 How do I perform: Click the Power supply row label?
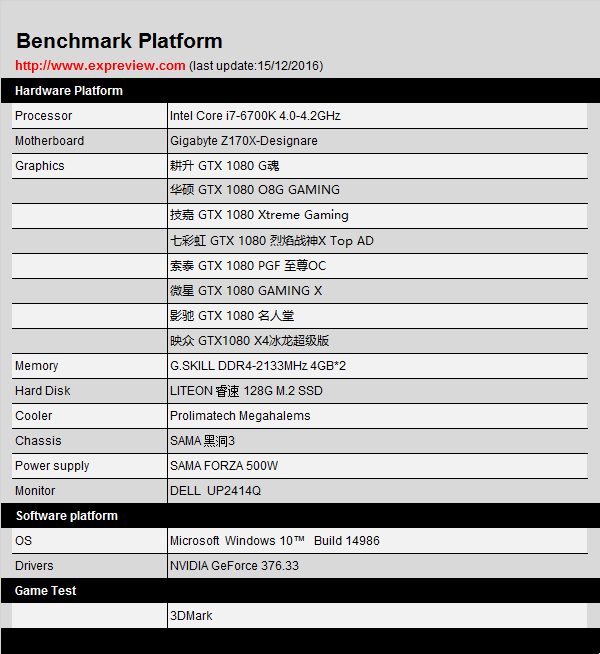click(x=52, y=466)
